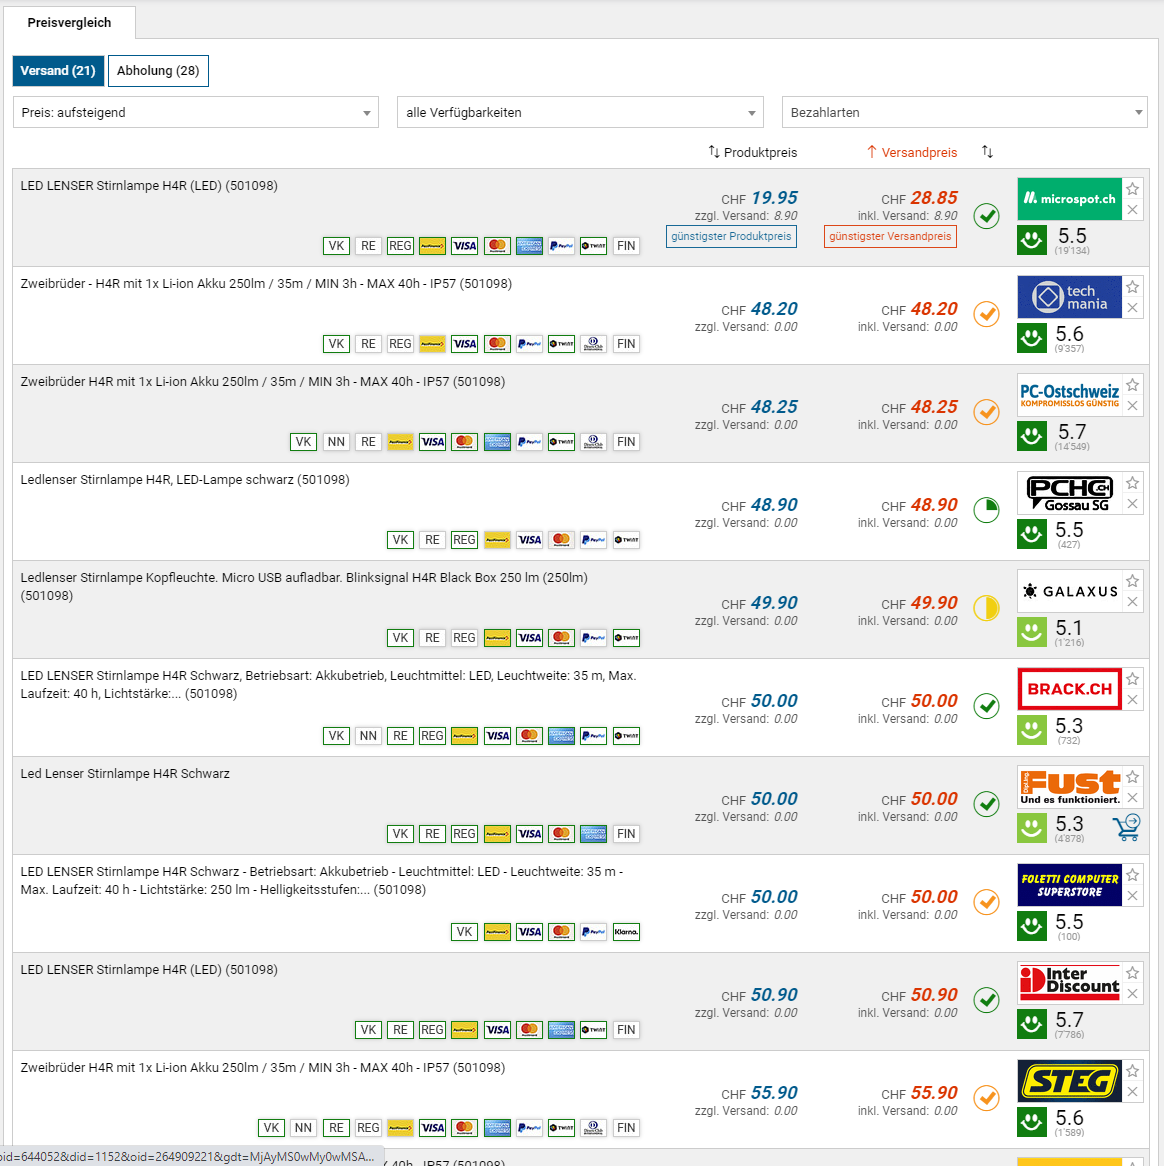Click tech mania orange availability checkmark
Screen dimensions: 1164x1166
(x=986, y=314)
